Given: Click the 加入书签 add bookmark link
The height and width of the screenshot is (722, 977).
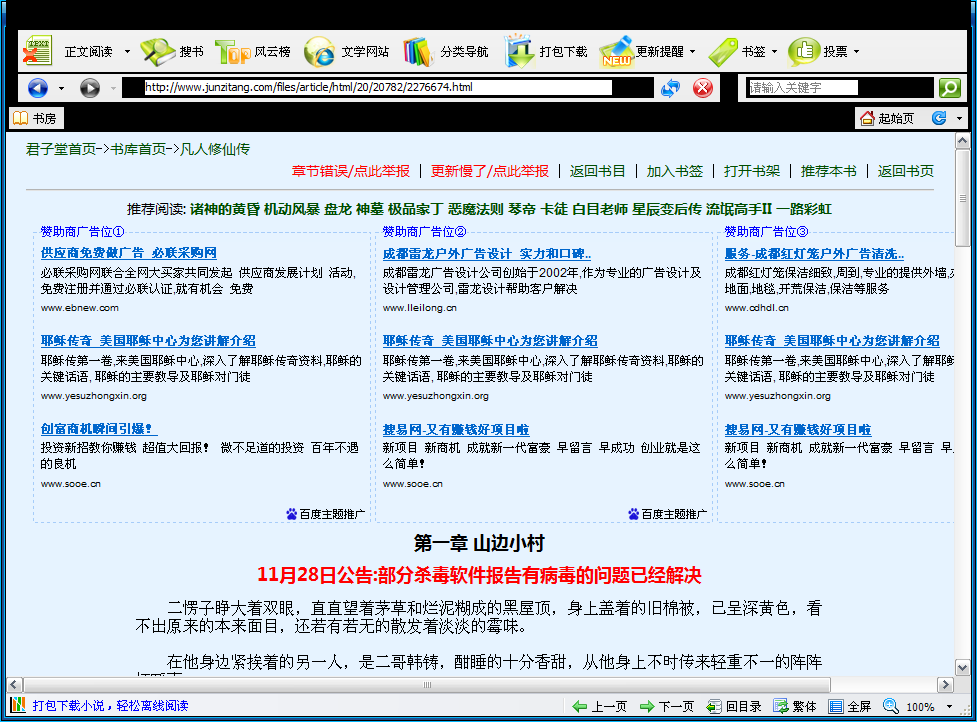Looking at the screenshot, I should (674, 171).
